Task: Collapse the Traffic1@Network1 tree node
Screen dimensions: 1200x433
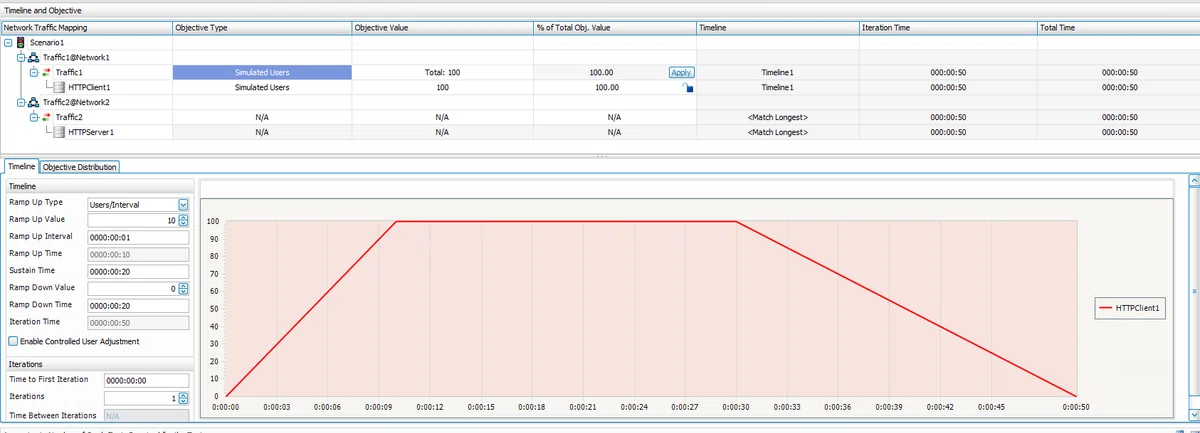Action: click(x=20, y=57)
